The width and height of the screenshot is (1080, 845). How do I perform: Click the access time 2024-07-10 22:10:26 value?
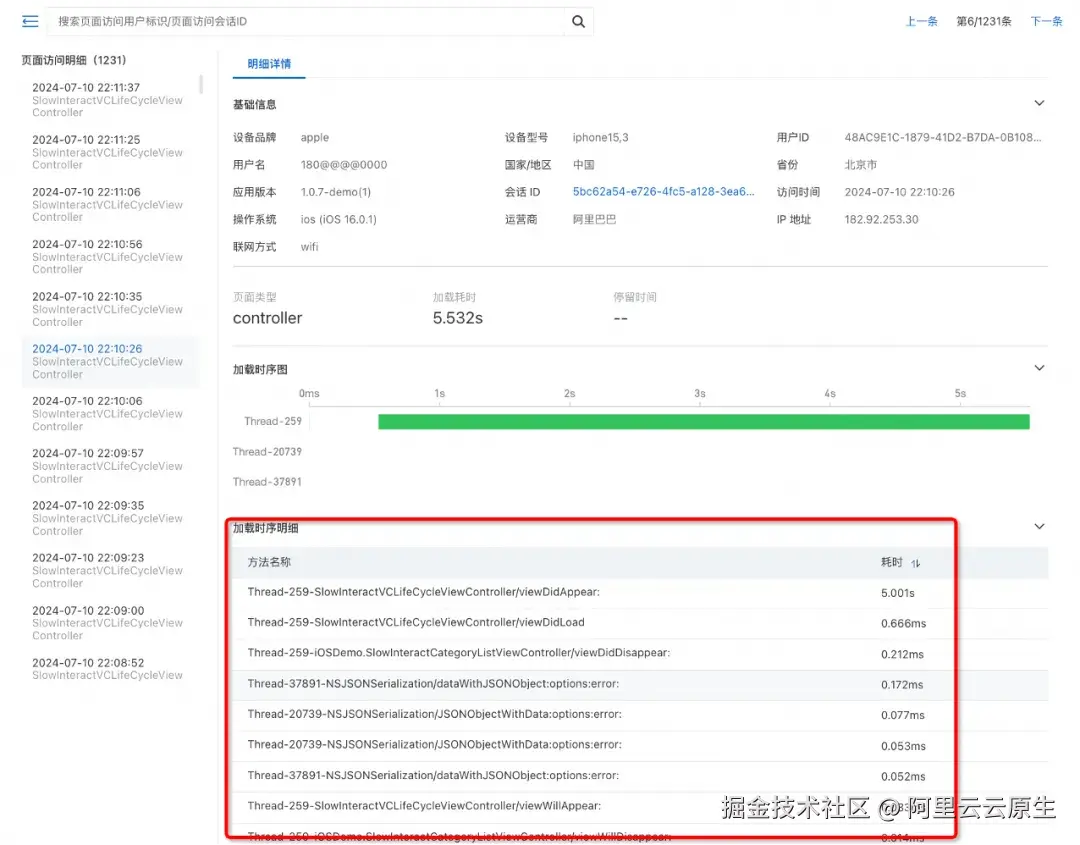(900, 192)
